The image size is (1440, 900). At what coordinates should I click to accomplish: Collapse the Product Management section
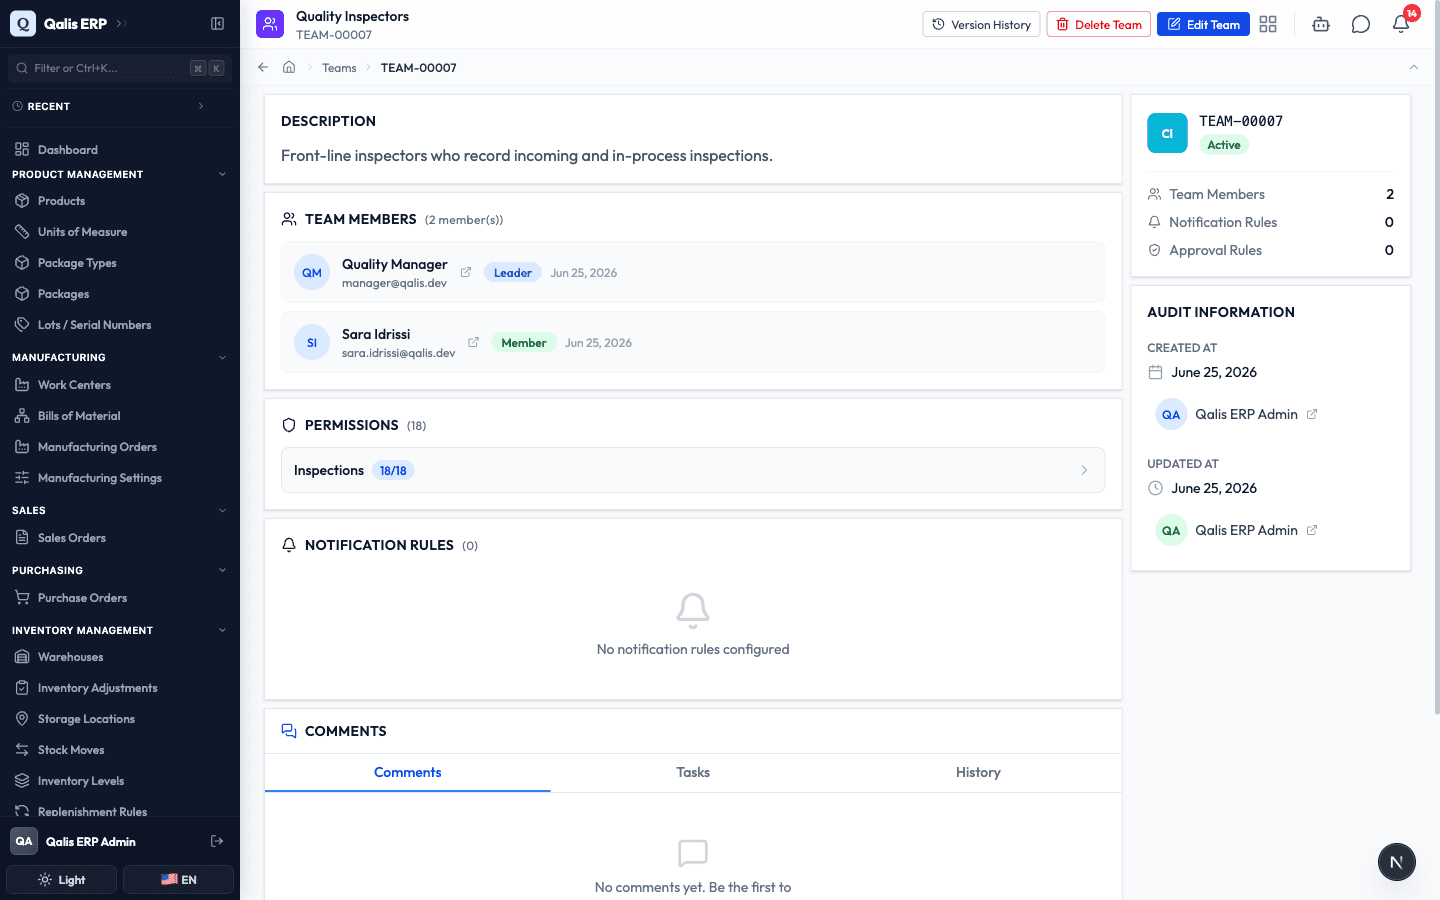coord(120,174)
